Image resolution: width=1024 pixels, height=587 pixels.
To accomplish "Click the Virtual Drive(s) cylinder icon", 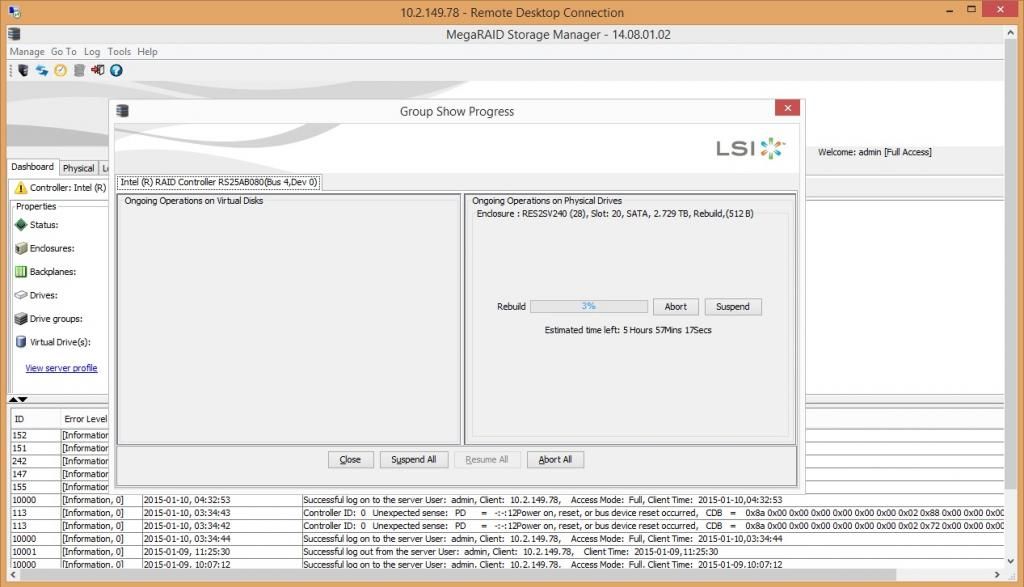I will click(21, 341).
